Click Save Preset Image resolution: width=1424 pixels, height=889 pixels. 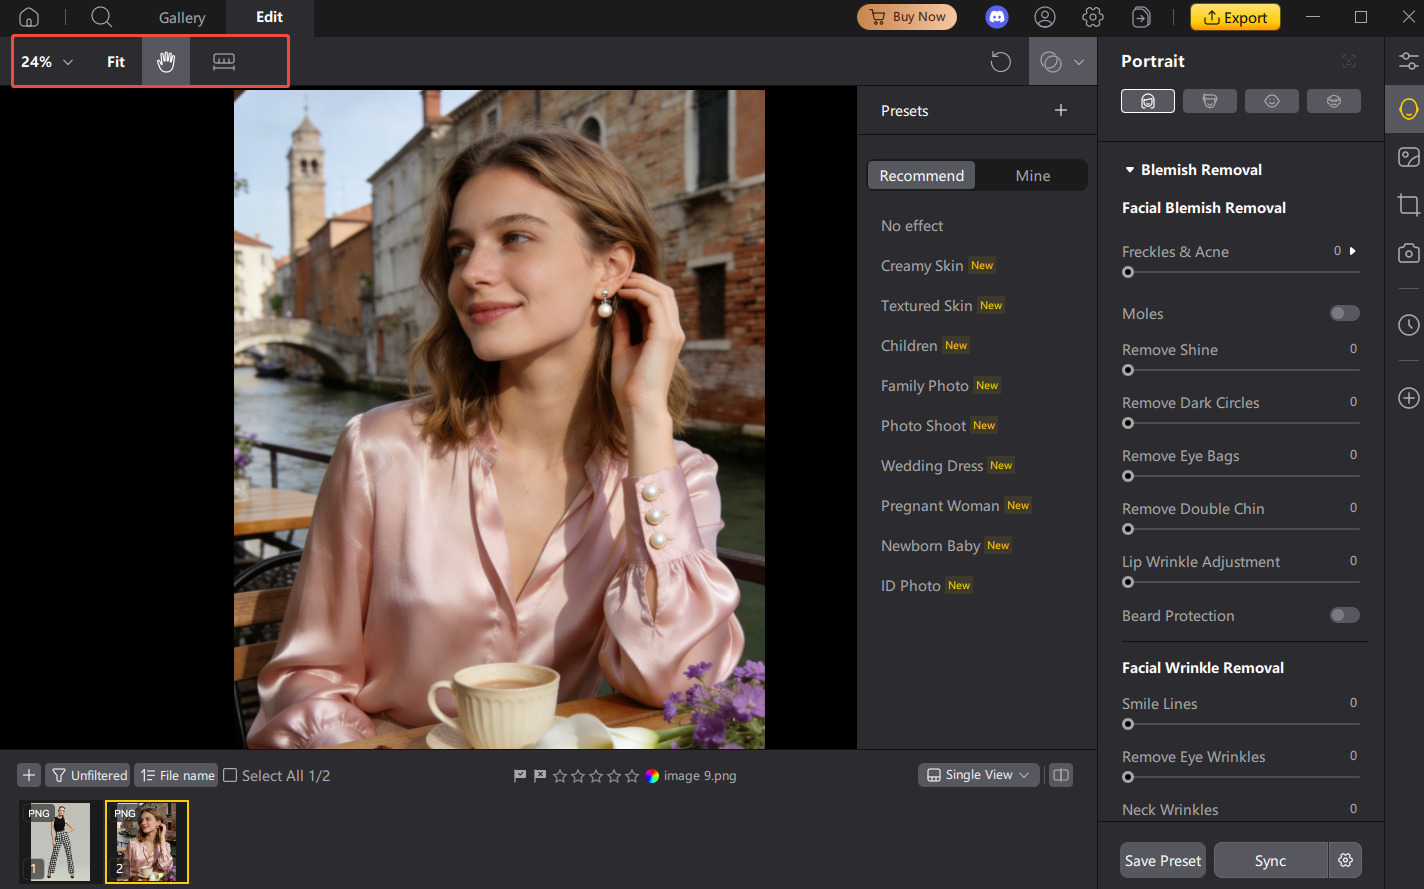[x=1162, y=860]
